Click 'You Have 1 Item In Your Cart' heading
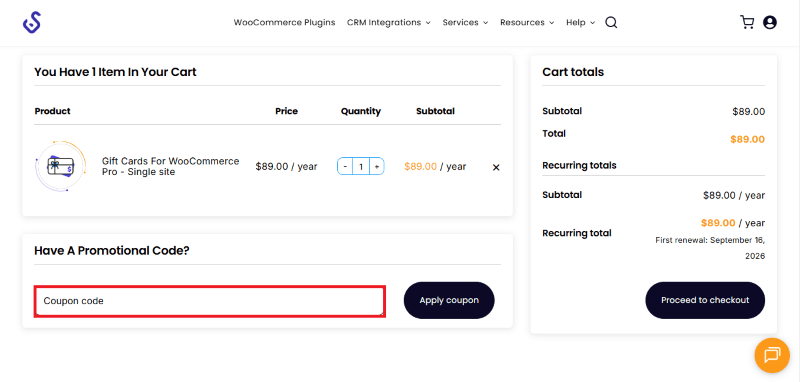800x382 pixels. (115, 72)
